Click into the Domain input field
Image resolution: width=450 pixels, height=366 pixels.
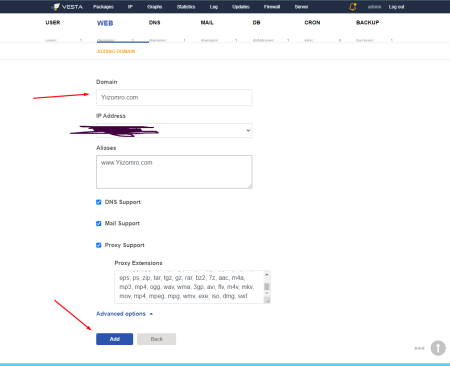tap(174, 97)
